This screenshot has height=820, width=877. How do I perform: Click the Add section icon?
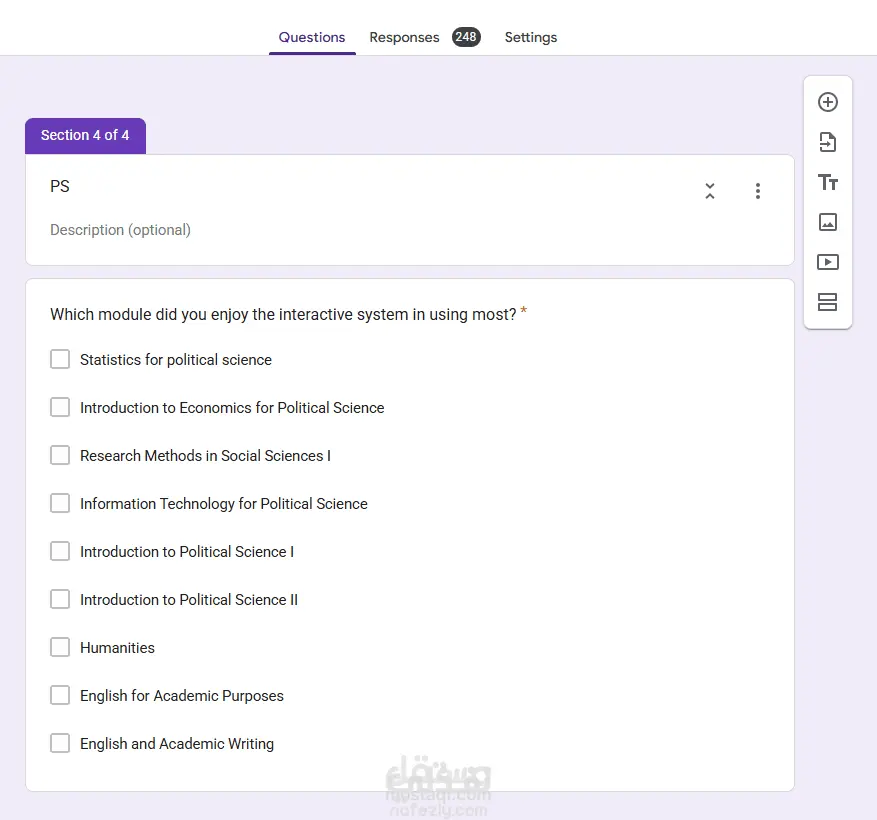[827, 302]
